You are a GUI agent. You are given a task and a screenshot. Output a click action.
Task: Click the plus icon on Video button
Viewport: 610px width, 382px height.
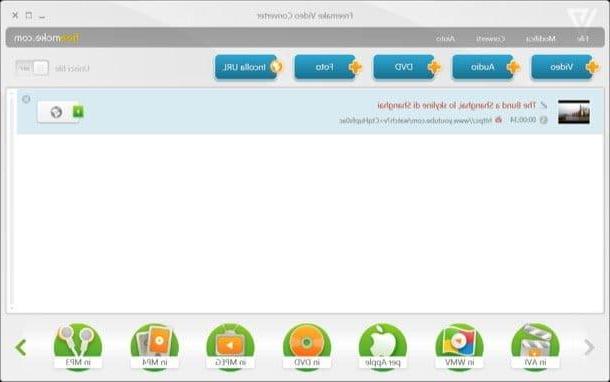(x=592, y=67)
